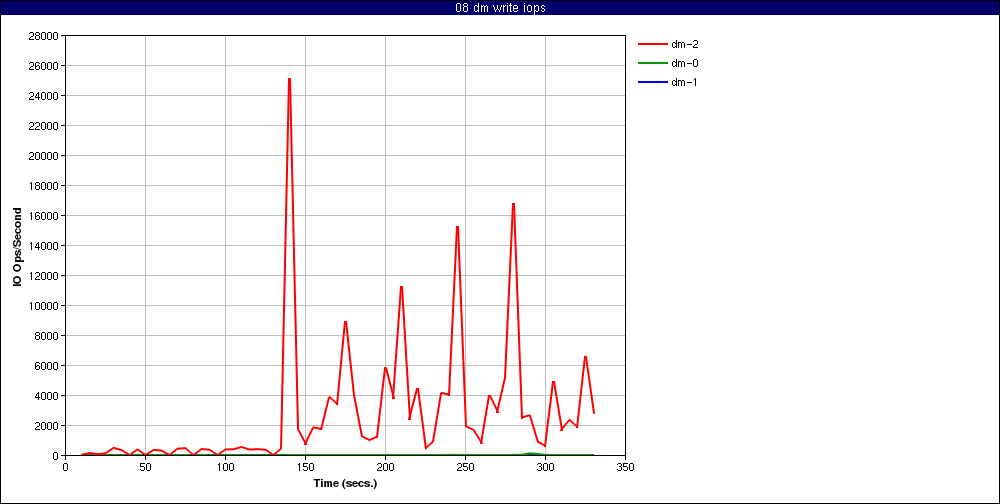Image resolution: width=1000 pixels, height=504 pixels.
Task: Click the 100 x-axis tick label
Action: (225, 467)
